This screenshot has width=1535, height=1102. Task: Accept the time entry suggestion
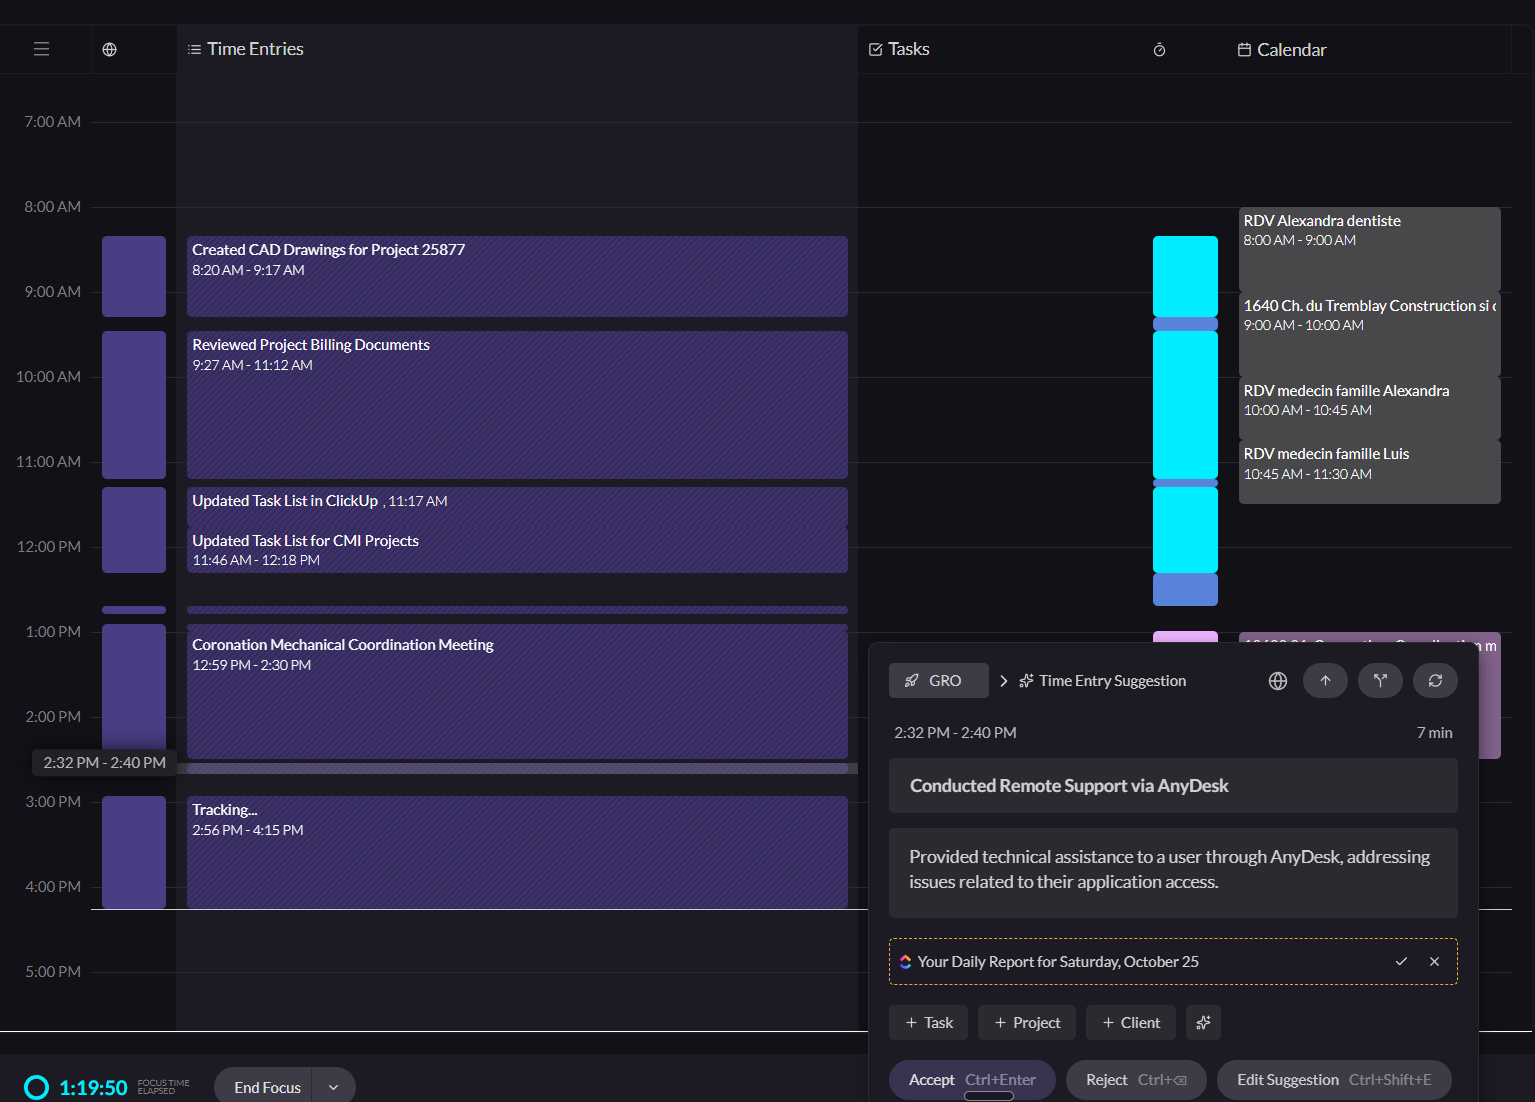coord(971,1080)
